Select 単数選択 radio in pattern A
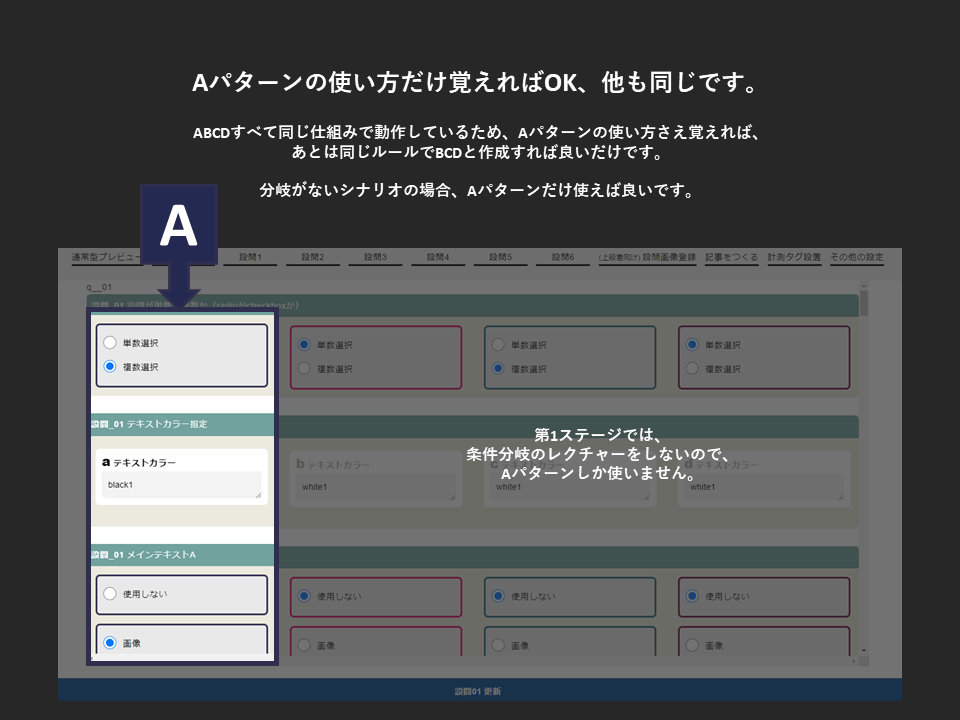Image resolution: width=960 pixels, height=720 pixels. (110, 343)
